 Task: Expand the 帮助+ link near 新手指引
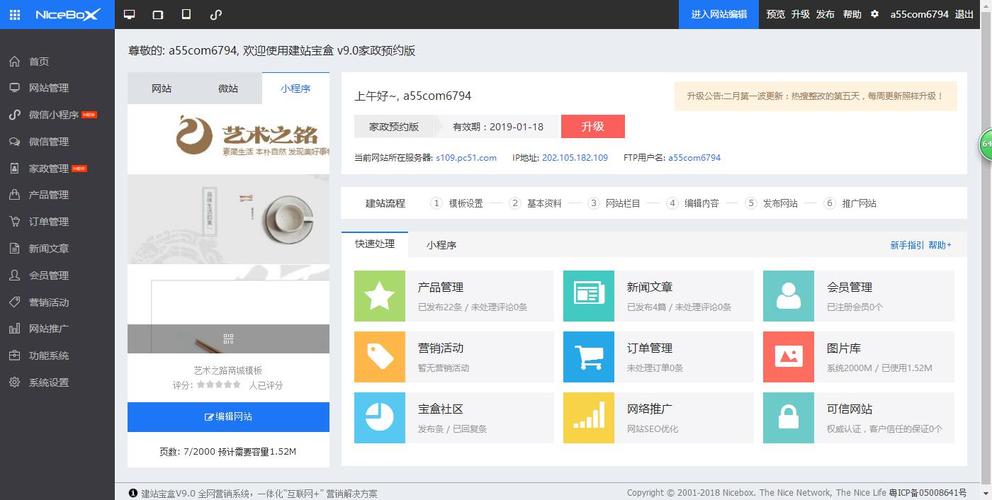pyautogui.click(x=940, y=245)
